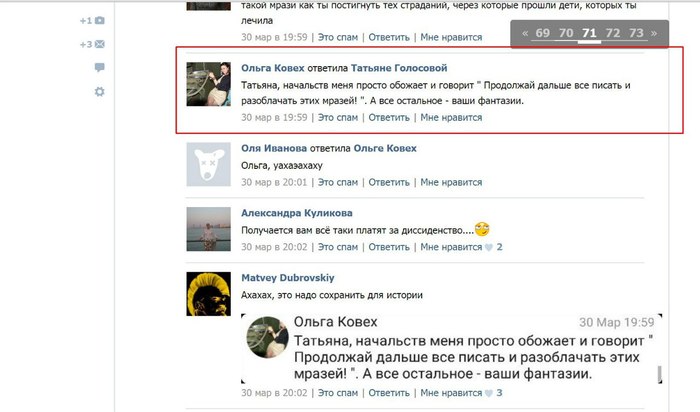
Task: Open the Татьяне Голосовой profile link
Action: coord(399,68)
